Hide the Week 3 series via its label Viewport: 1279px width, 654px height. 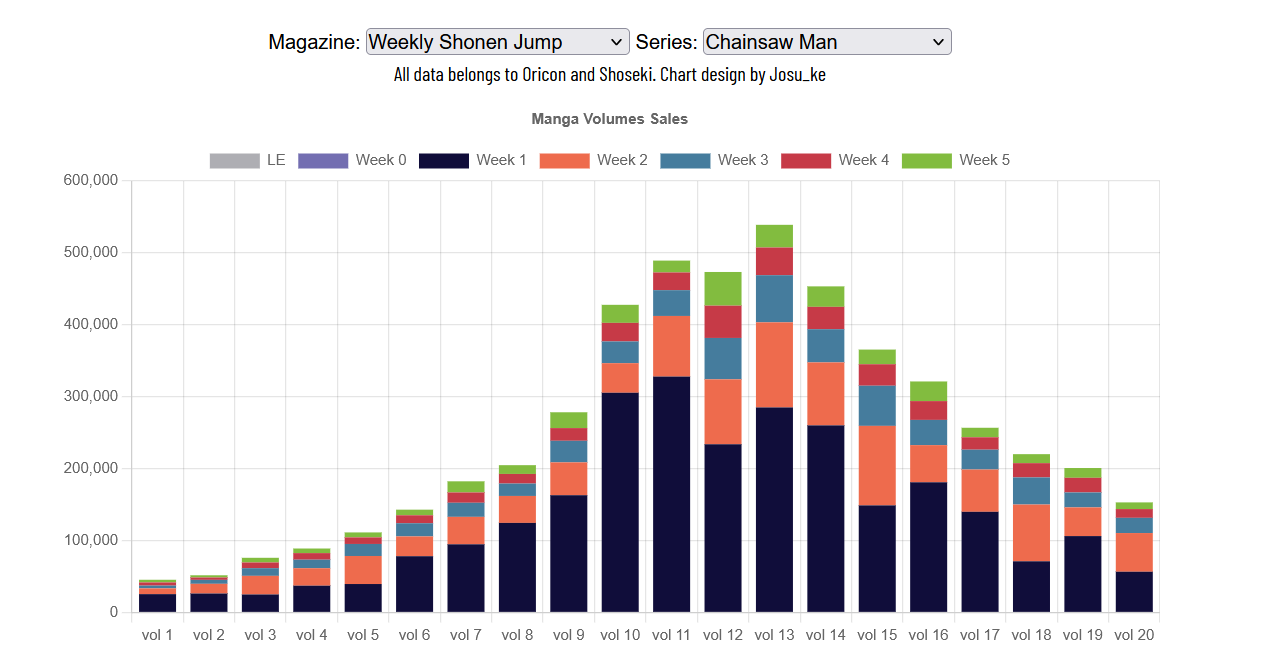(743, 160)
